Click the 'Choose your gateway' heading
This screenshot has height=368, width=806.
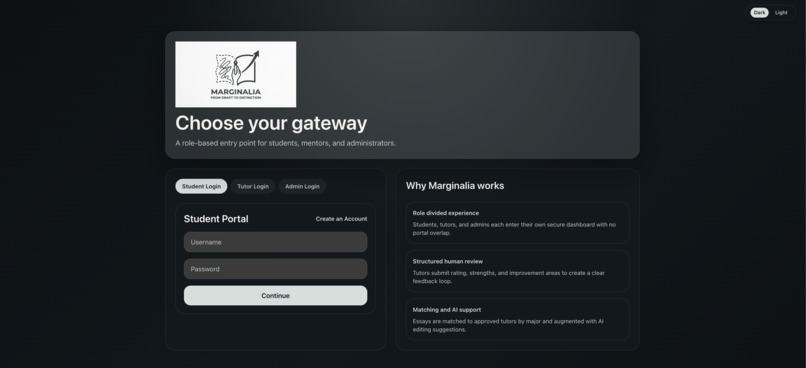(x=271, y=123)
